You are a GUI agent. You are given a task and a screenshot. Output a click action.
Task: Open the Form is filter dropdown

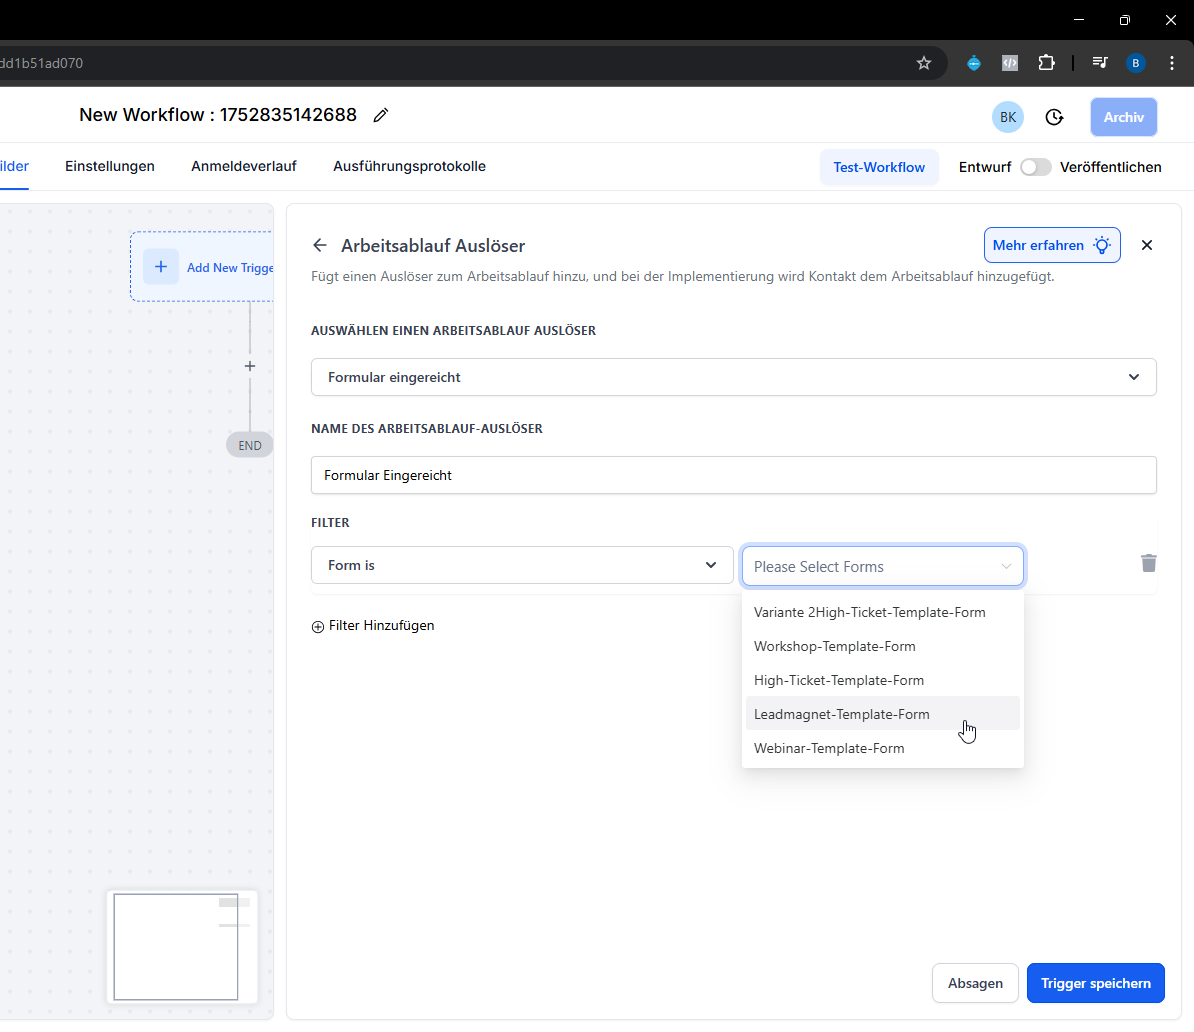pyautogui.click(x=522, y=565)
